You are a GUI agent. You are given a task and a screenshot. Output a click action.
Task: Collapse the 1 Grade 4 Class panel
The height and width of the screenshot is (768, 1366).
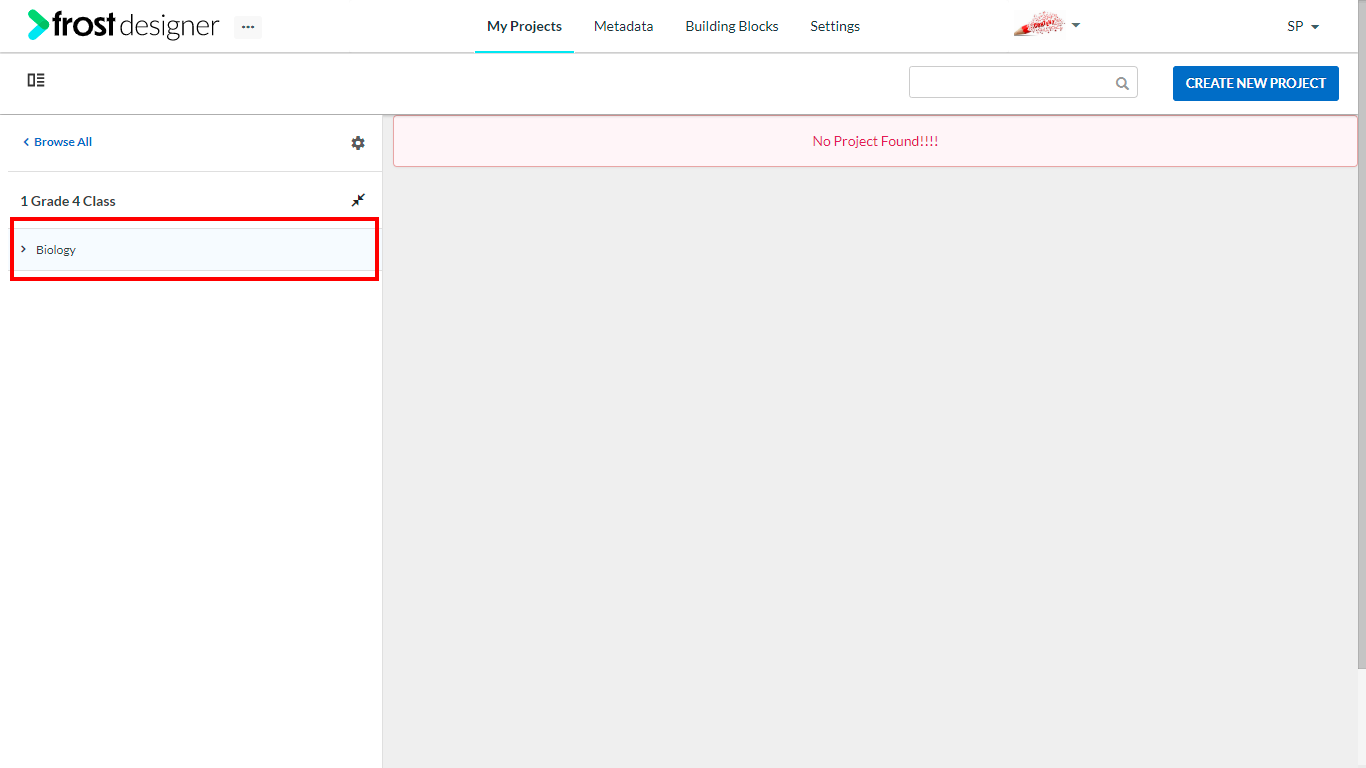click(358, 200)
